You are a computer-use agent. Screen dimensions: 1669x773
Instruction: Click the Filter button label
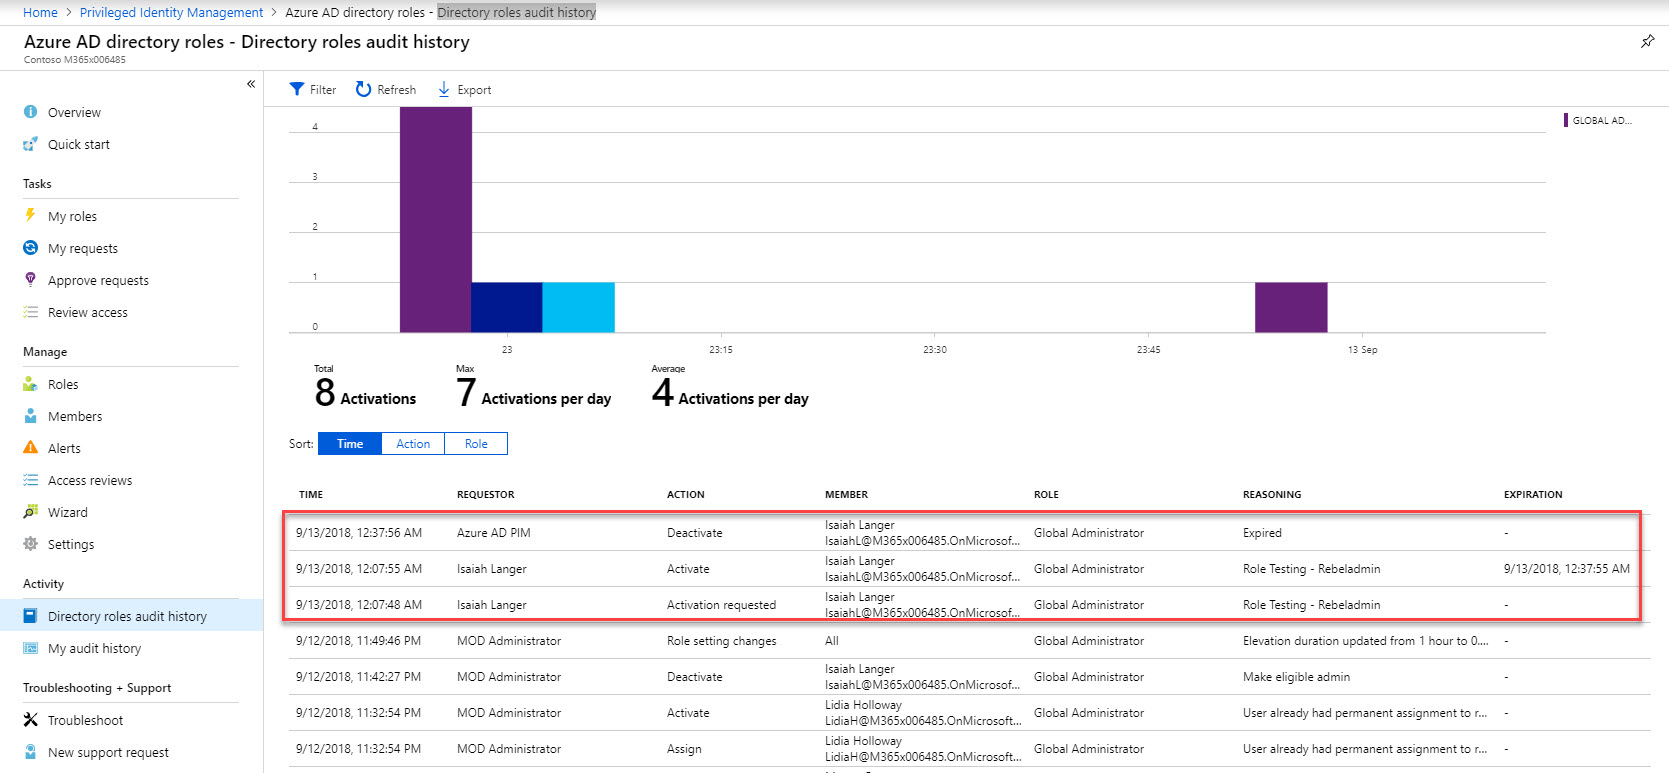tap(323, 89)
